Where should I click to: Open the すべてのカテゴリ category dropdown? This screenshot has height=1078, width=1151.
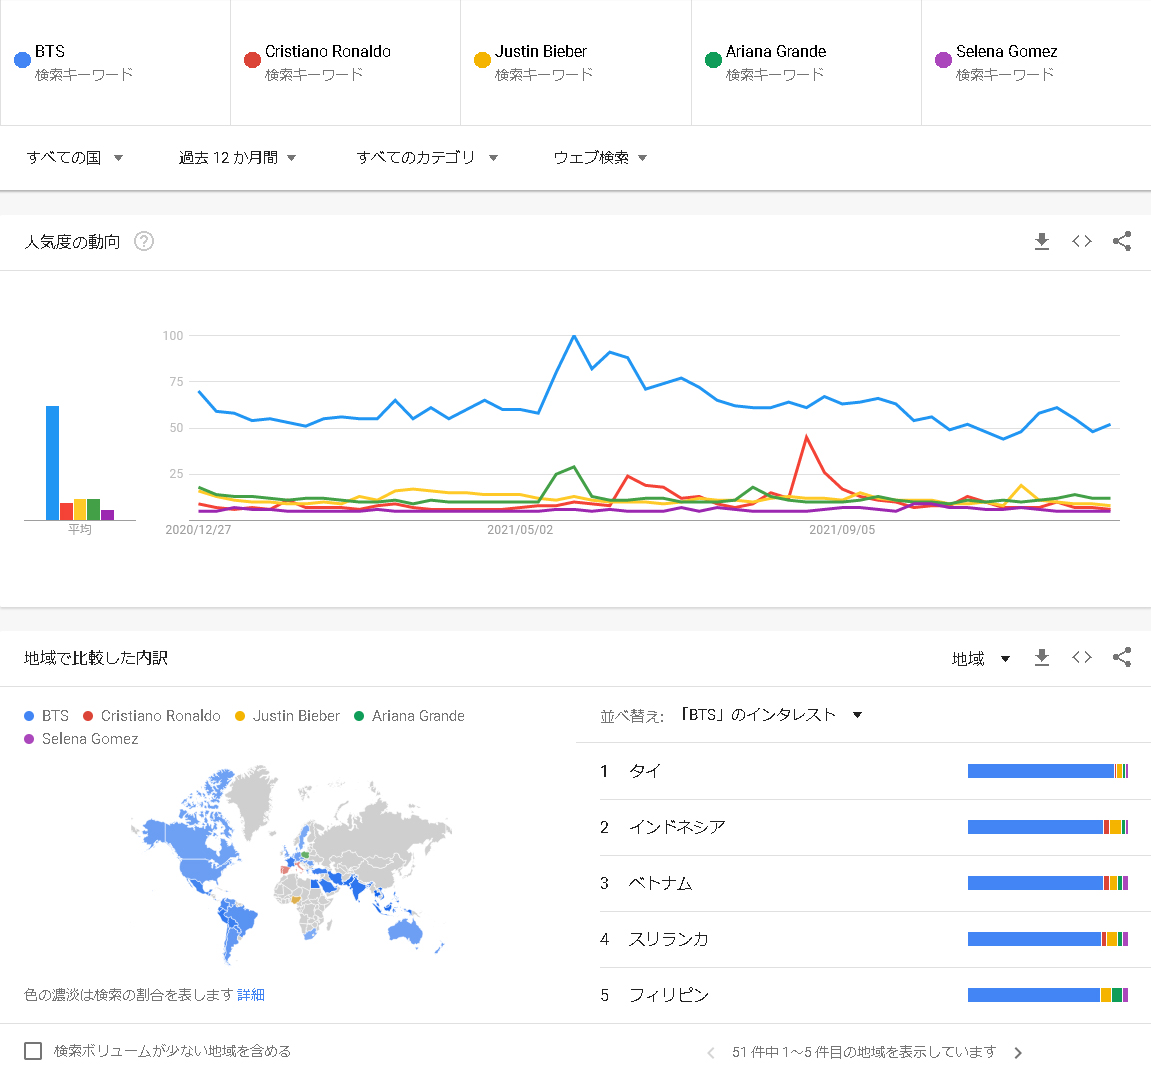click(427, 158)
